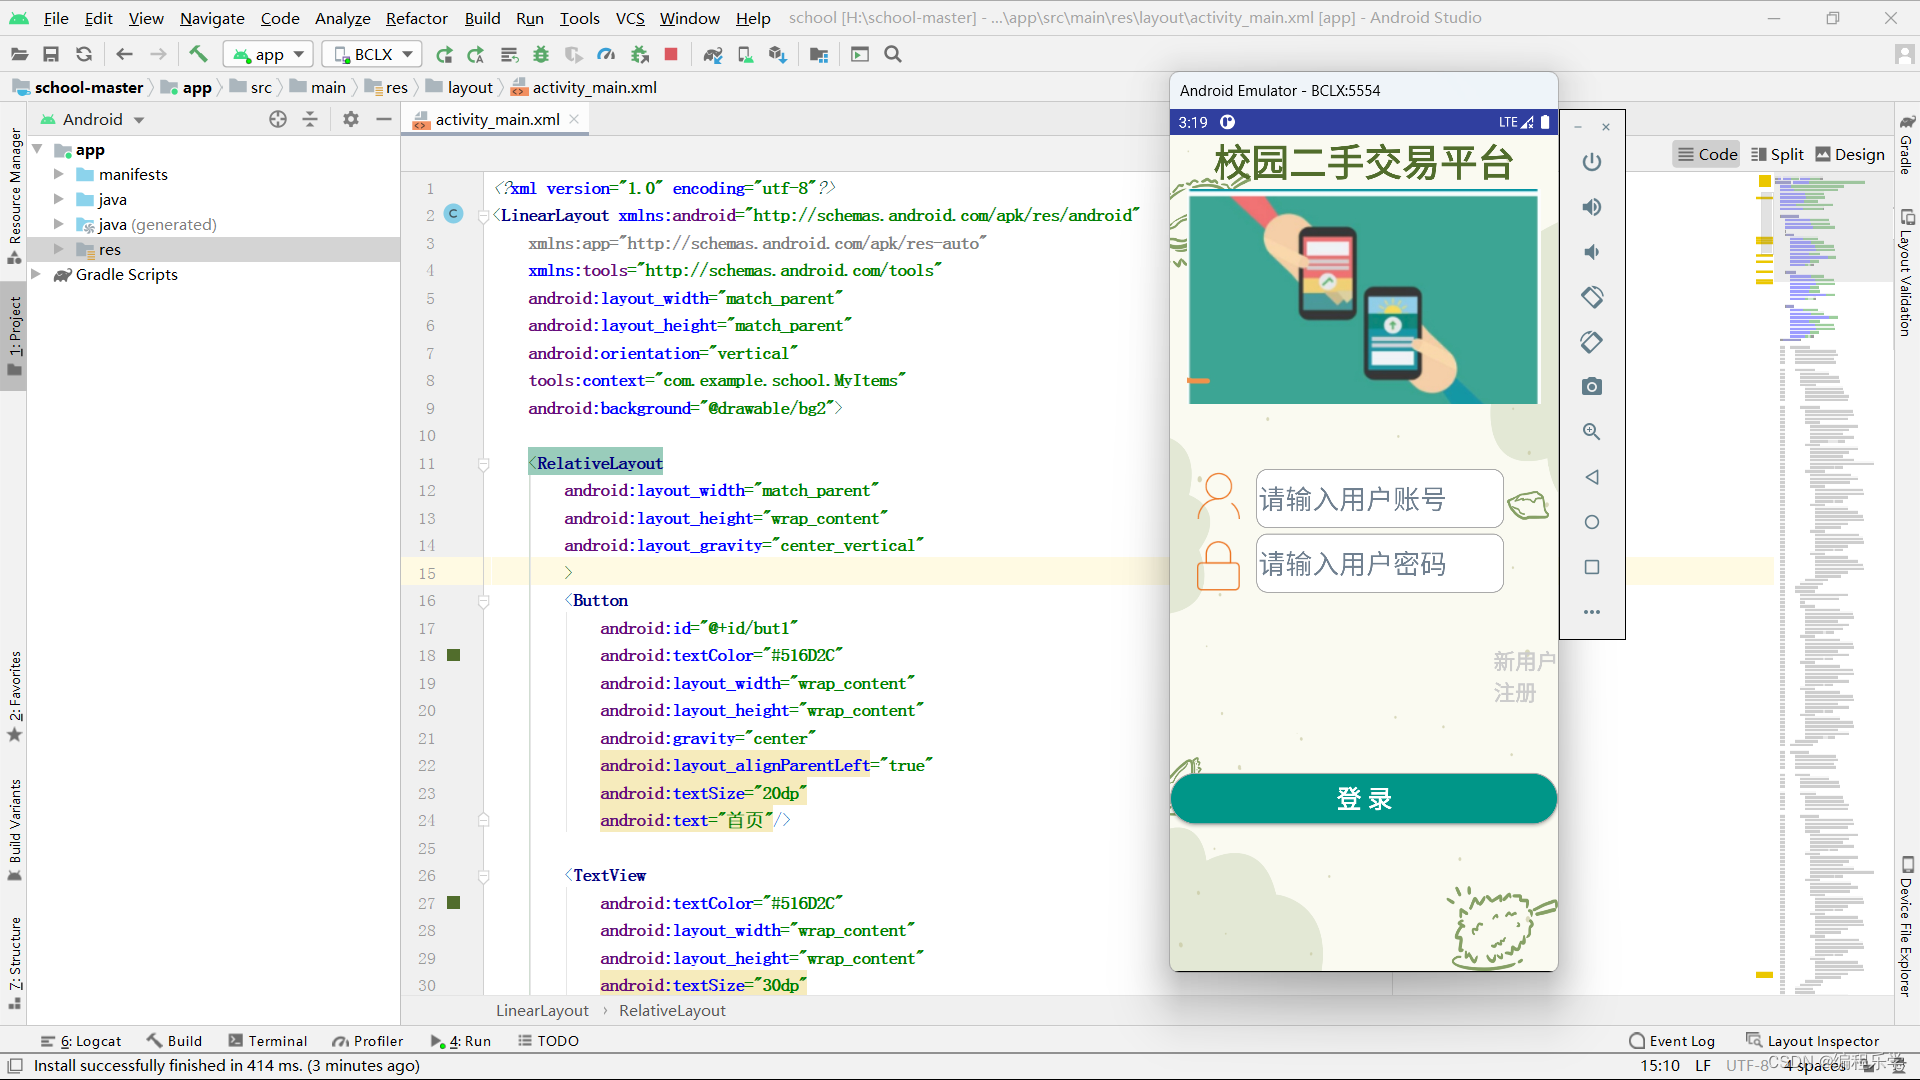Click the green 登录 login button in the emulator
The height and width of the screenshot is (1080, 1920).
tap(1363, 798)
